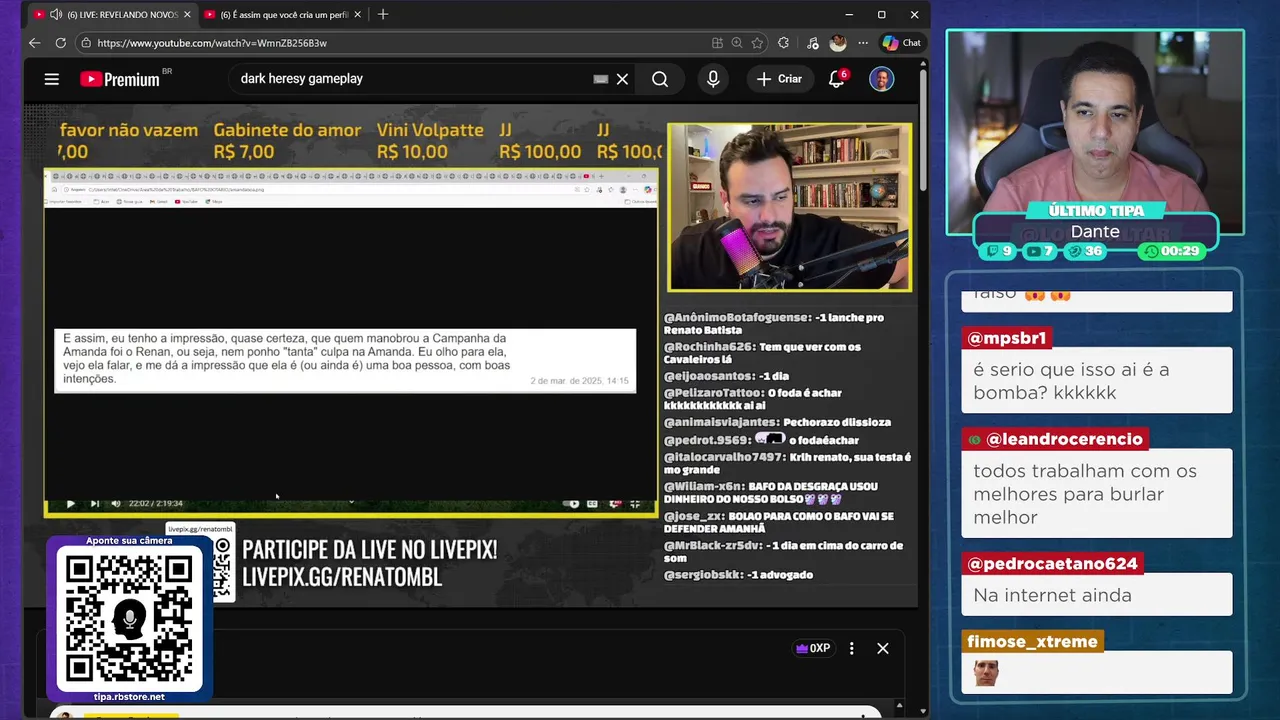This screenshot has height=720, width=1280.
Task: Open browser extensions puzzle icon
Action: 783,43
